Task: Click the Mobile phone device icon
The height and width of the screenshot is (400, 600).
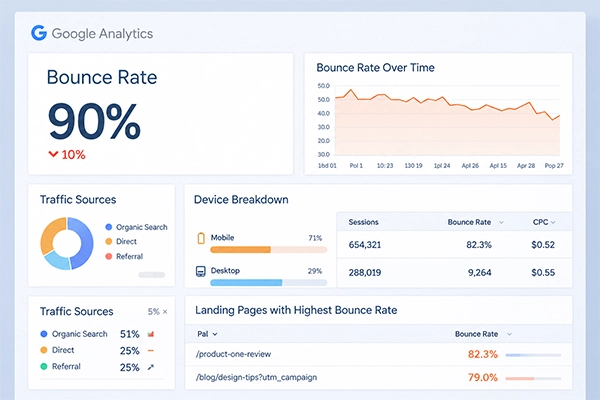Action: pos(201,238)
